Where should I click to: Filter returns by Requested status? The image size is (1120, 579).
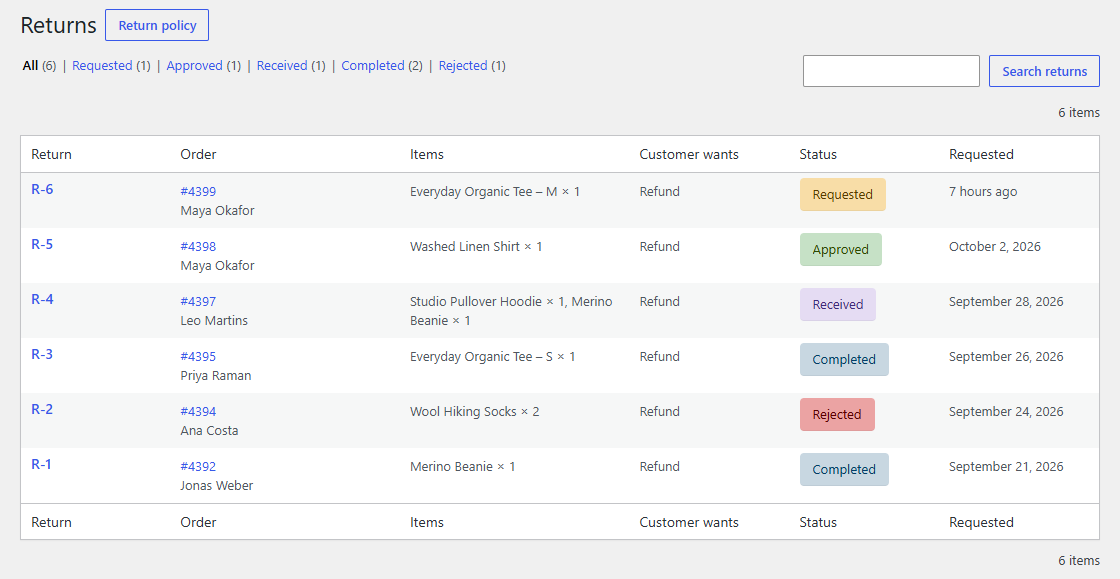click(x=102, y=66)
